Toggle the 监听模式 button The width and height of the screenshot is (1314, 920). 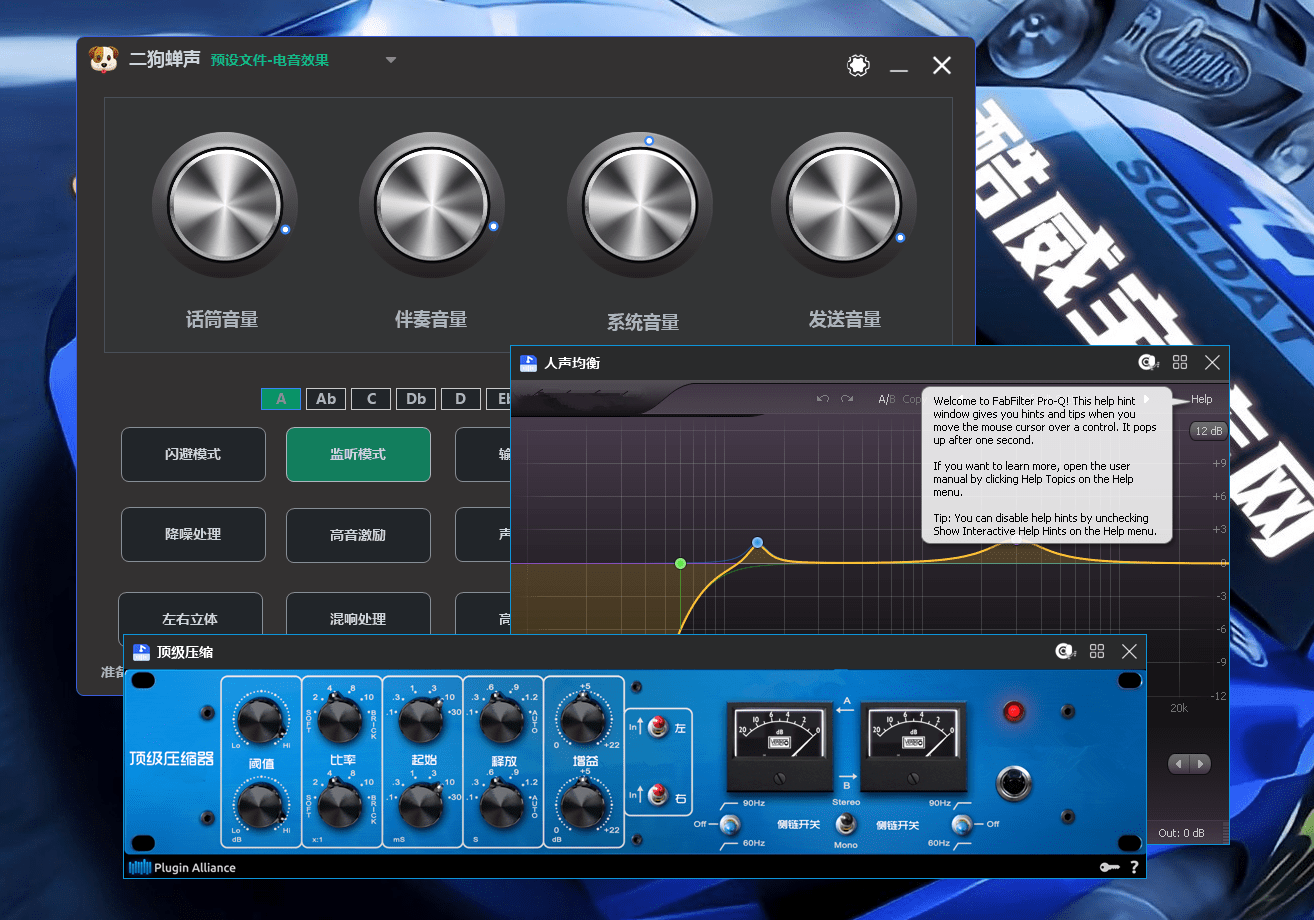tap(358, 454)
